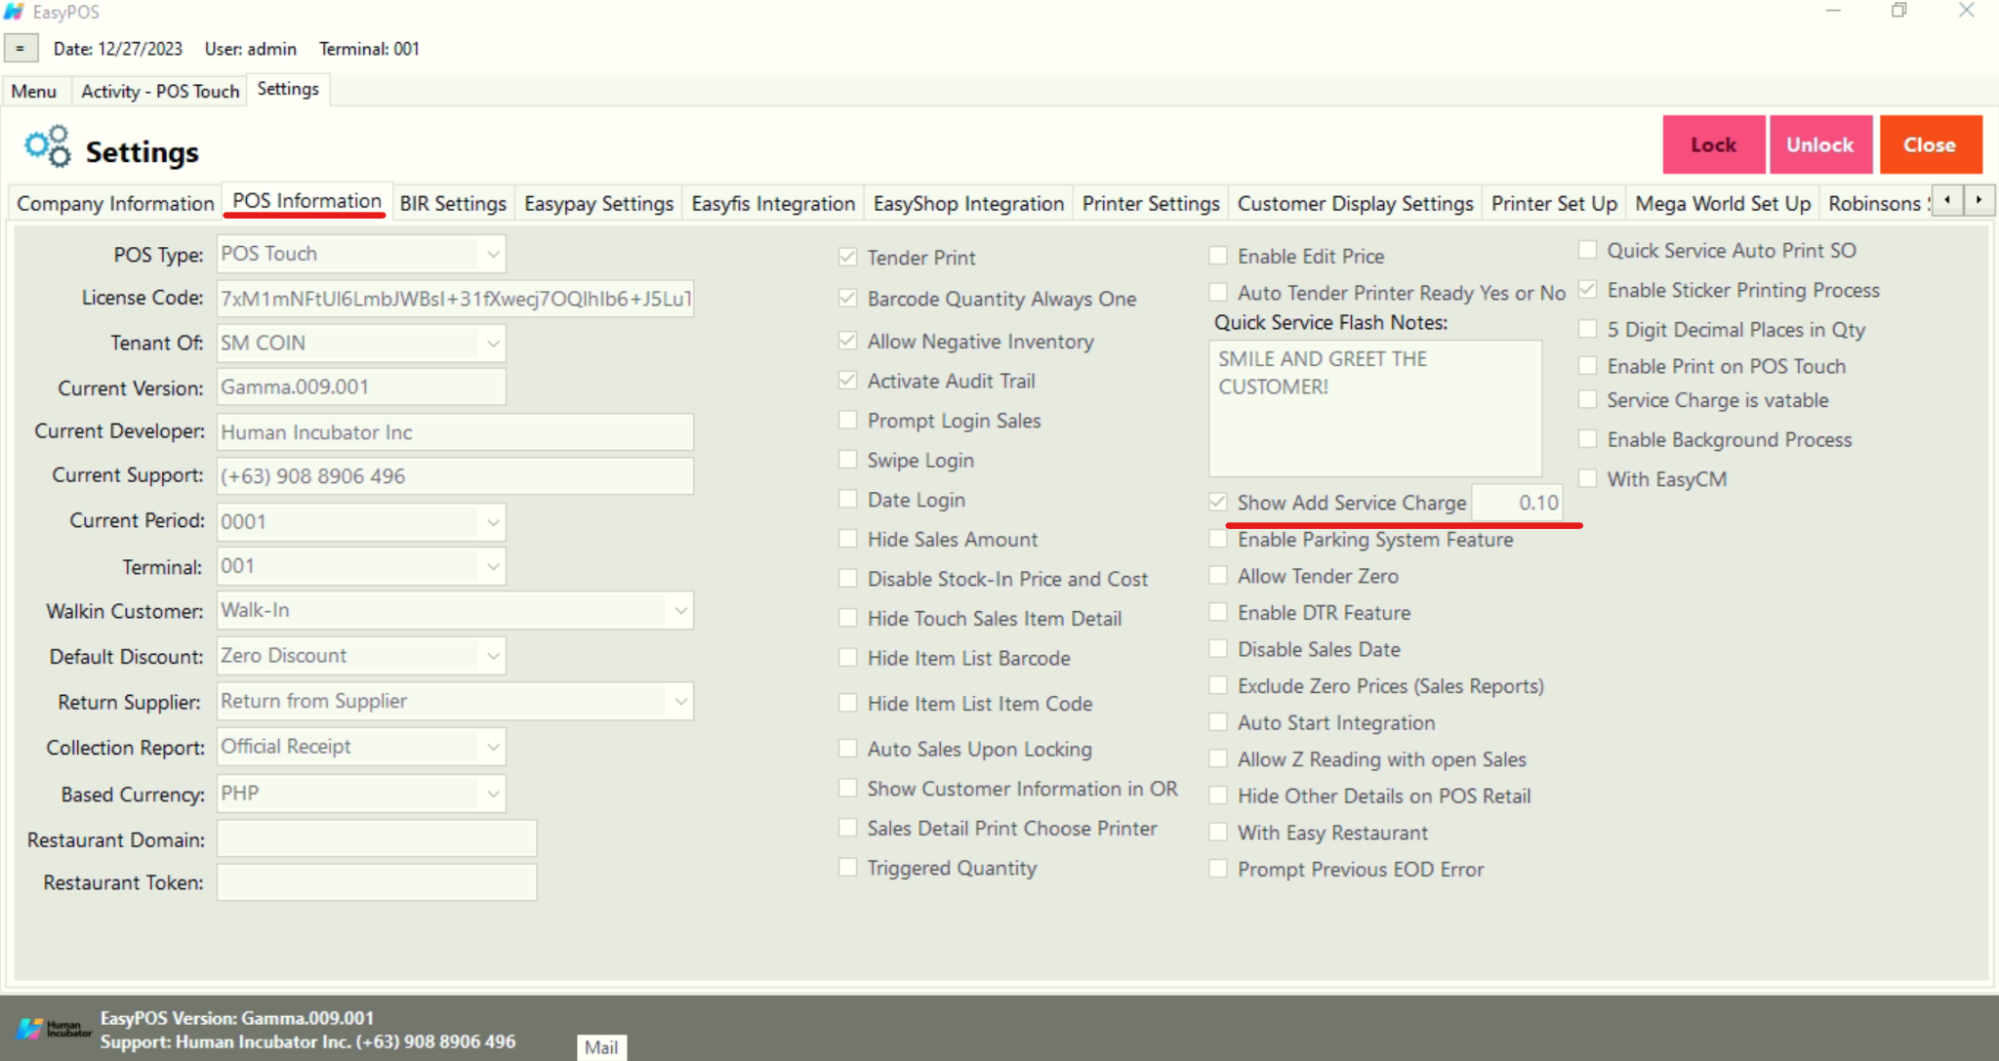
Task: Click the EasyPOS logo in title bar
Action: coord(14,12)
